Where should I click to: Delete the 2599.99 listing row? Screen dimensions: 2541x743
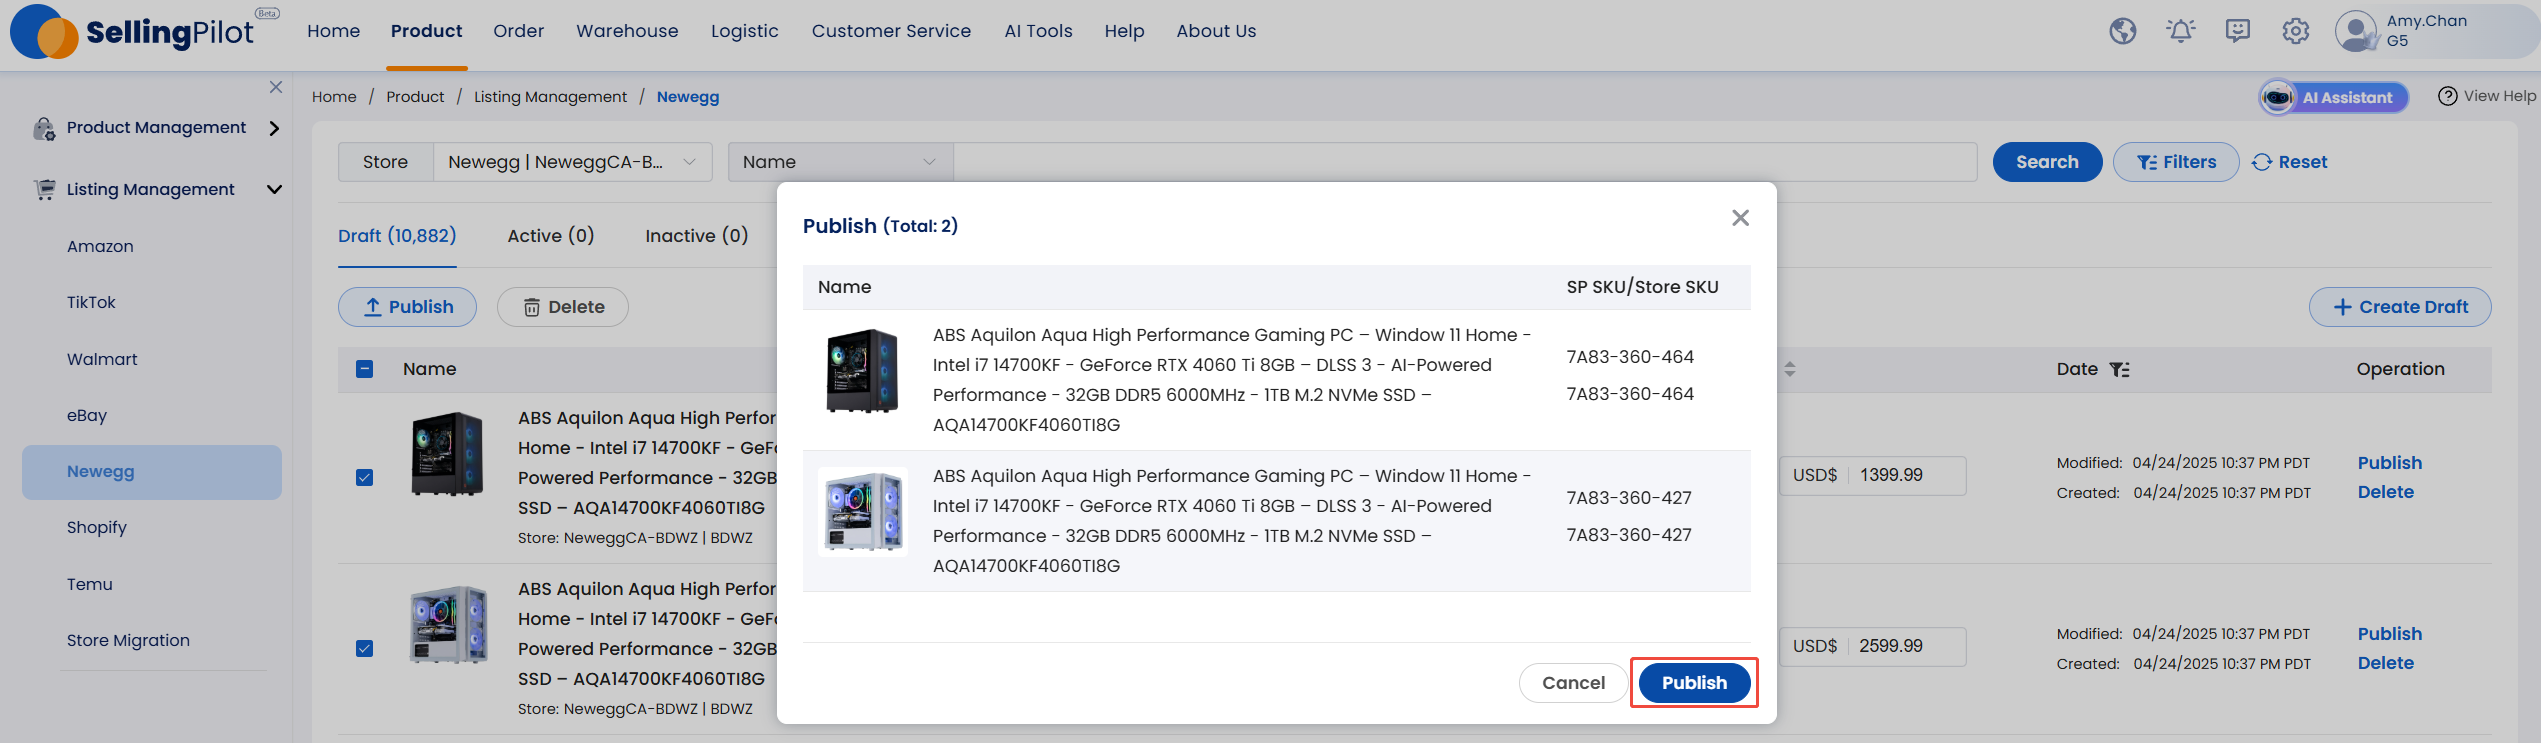[2385, 663]
